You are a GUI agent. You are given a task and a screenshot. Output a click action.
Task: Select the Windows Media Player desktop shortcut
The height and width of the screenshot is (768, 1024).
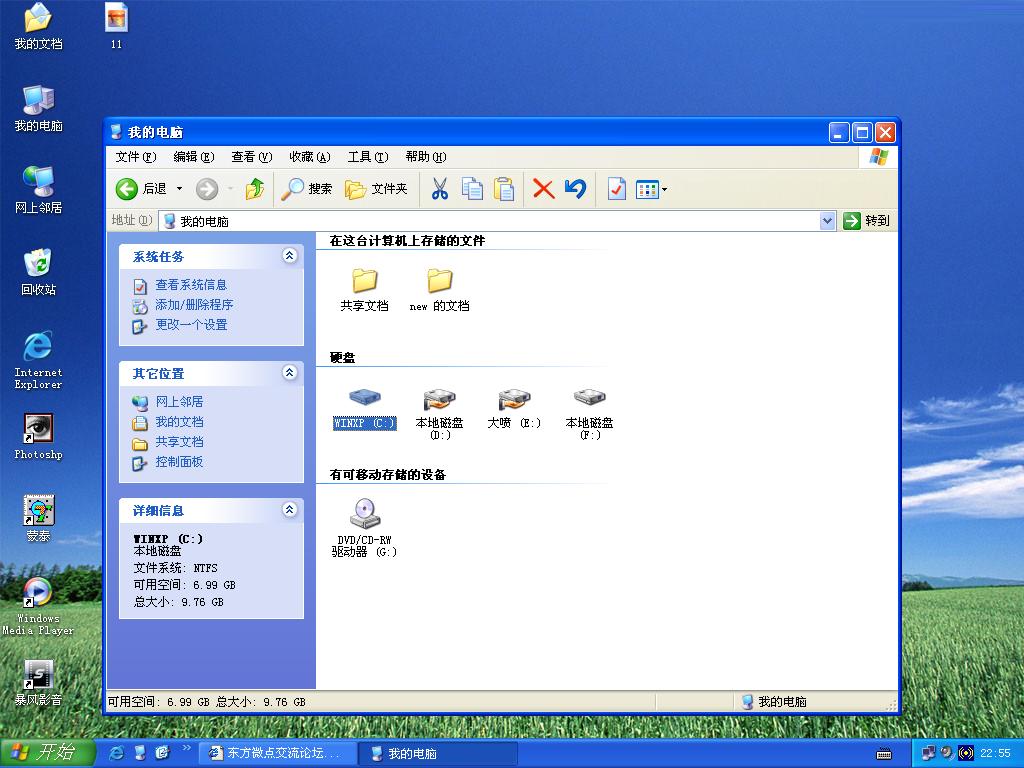[38, 606]
